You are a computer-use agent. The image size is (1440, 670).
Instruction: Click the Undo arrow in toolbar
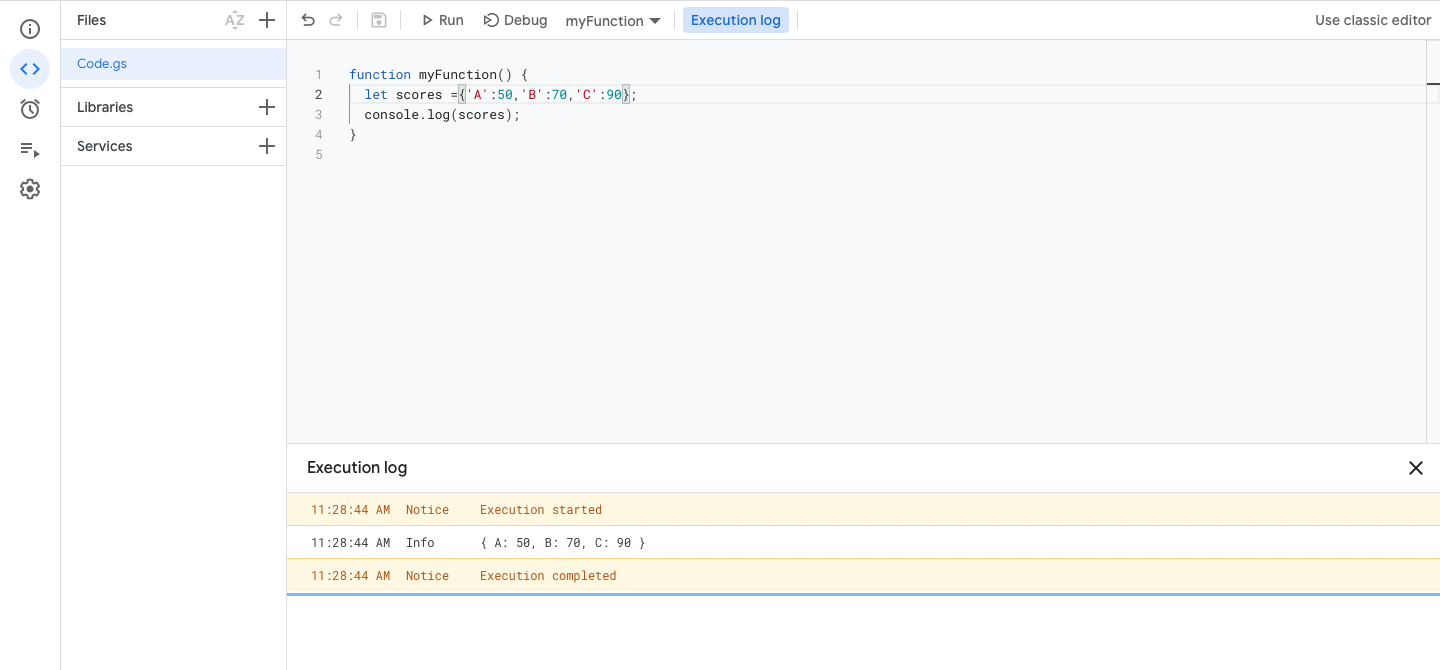click(x=308, y=20)
